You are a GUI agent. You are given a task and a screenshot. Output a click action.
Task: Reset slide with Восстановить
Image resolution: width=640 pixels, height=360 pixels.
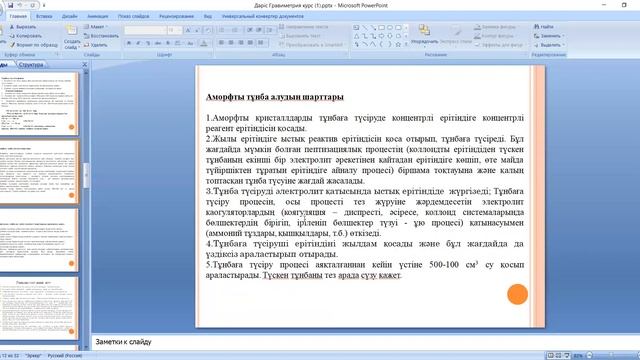(x=101, y=36)
